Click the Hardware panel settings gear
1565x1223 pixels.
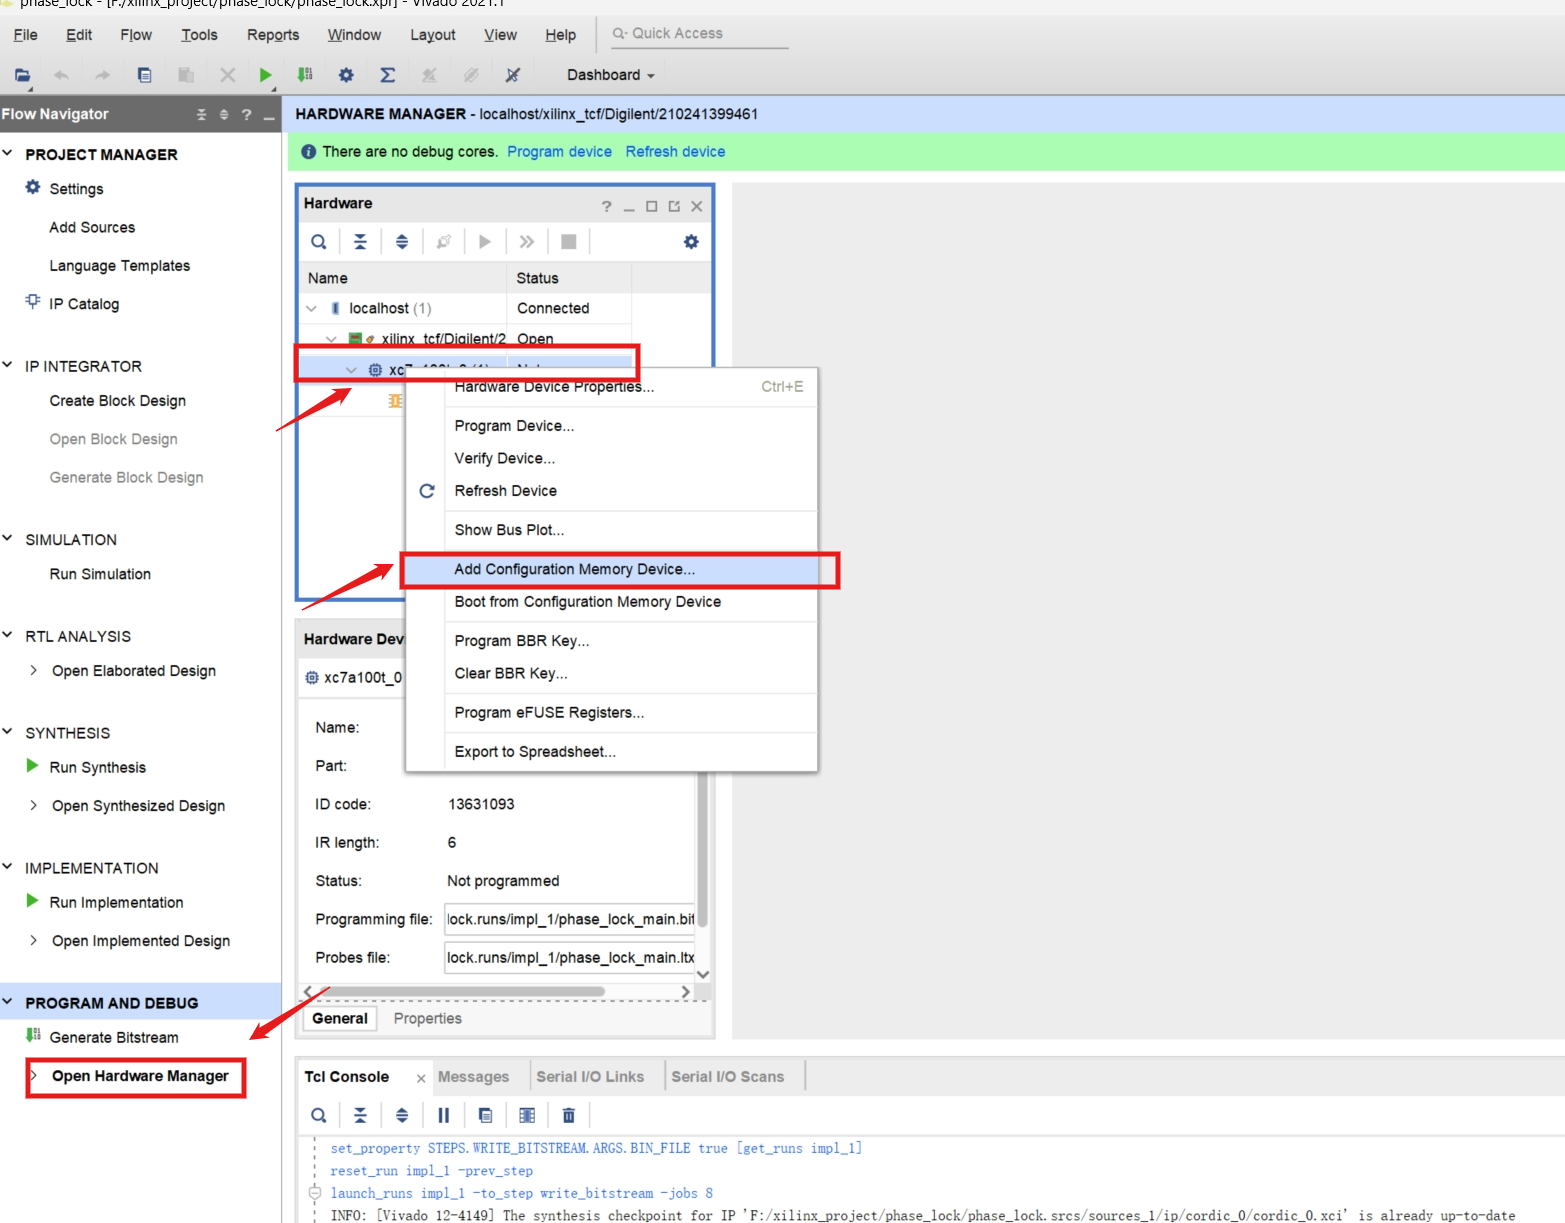click(691, 242)
